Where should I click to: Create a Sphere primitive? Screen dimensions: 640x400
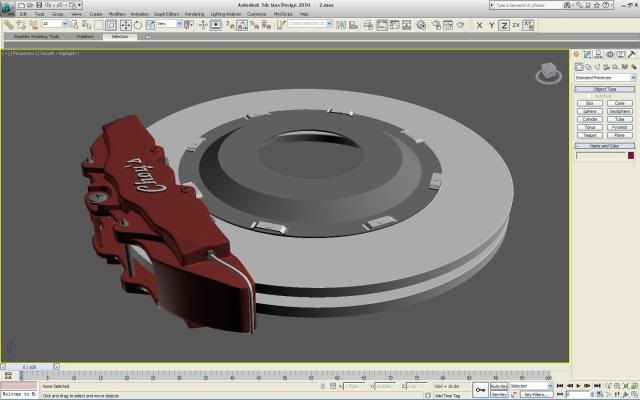(x=590, y=111)
